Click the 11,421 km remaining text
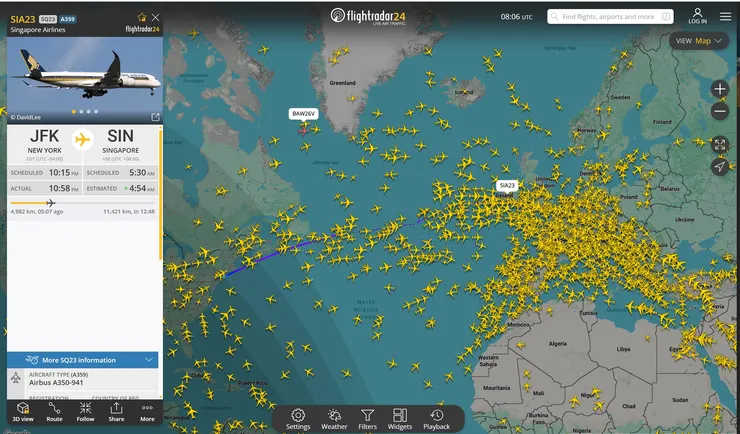 [129, 212]
